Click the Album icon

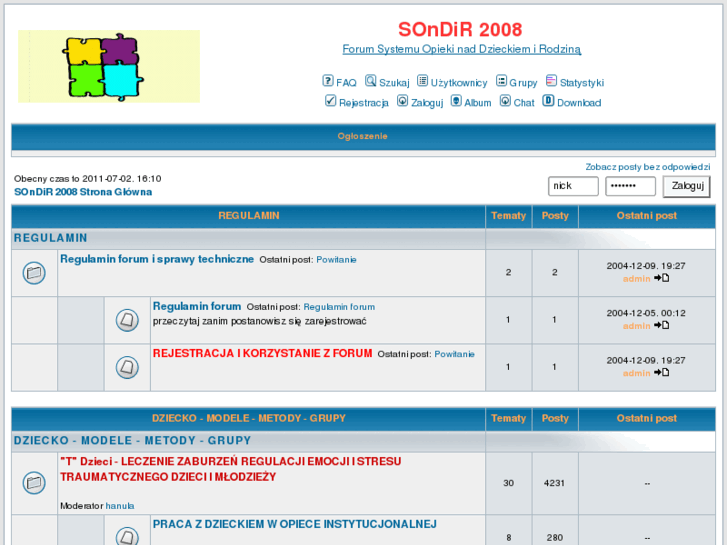[456, 101]
